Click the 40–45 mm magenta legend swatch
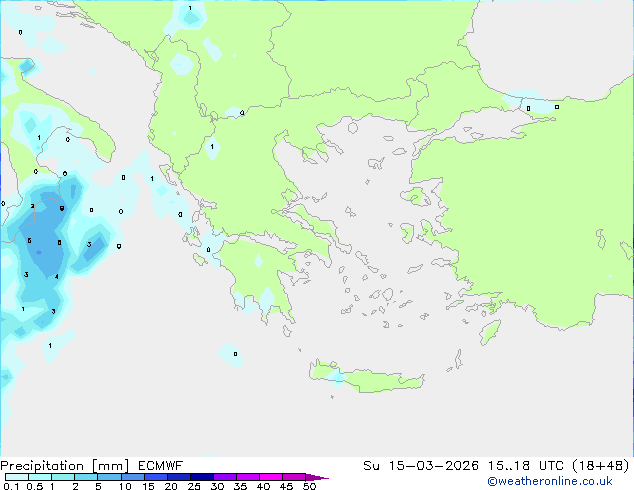 pyautogui.click(x=271, y=477)
